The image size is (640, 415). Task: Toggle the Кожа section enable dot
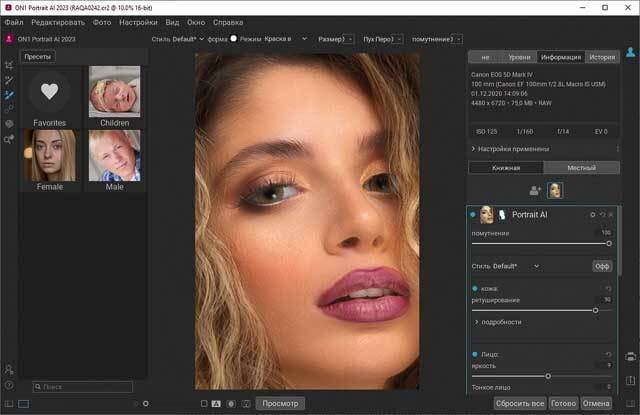[x=475, y=289]
